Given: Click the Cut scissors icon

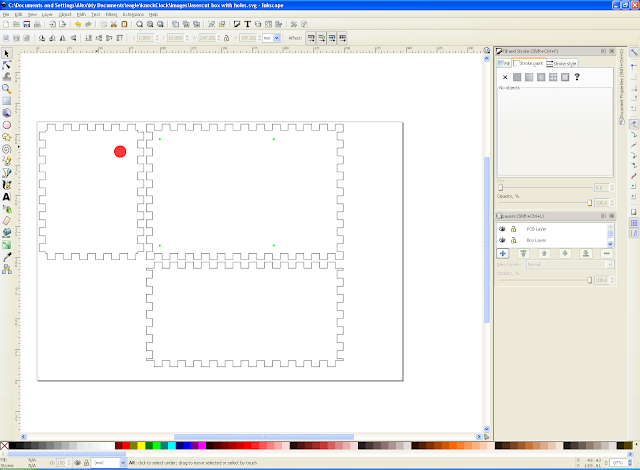Looking at the screenshot, I should click(114, 24).
